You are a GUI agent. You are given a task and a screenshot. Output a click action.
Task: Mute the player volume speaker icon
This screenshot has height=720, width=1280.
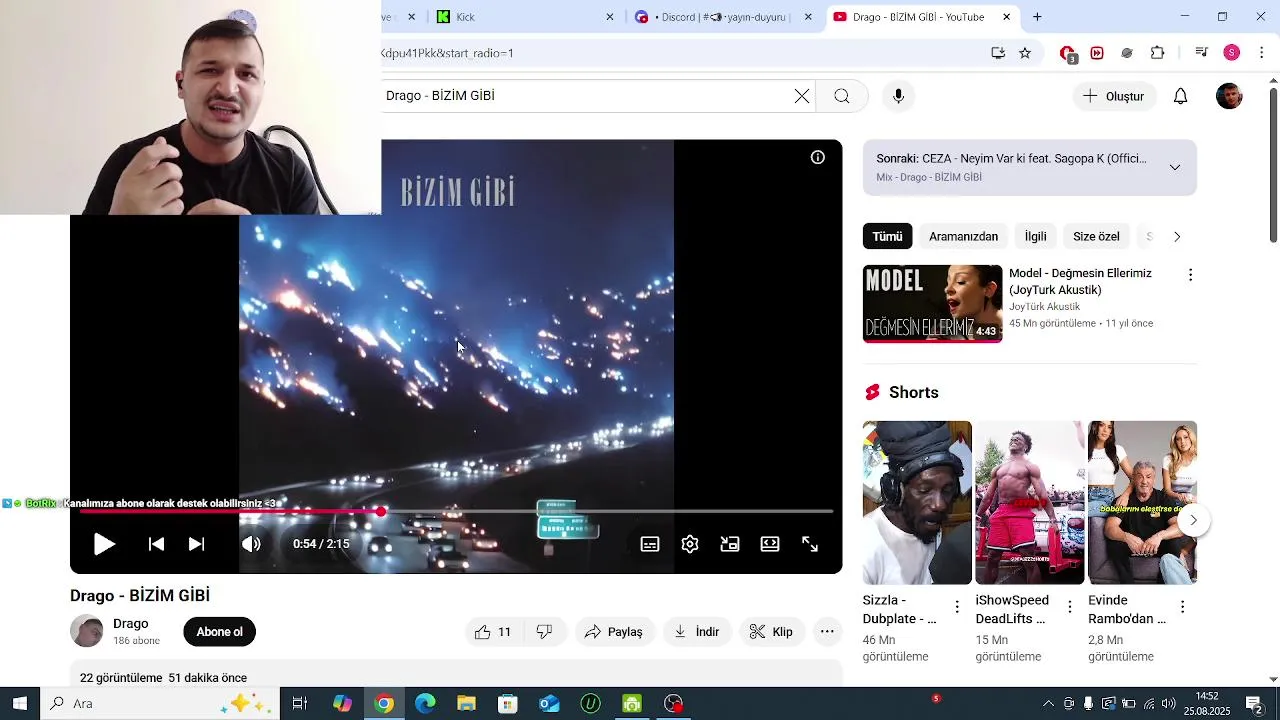[251, 544]
